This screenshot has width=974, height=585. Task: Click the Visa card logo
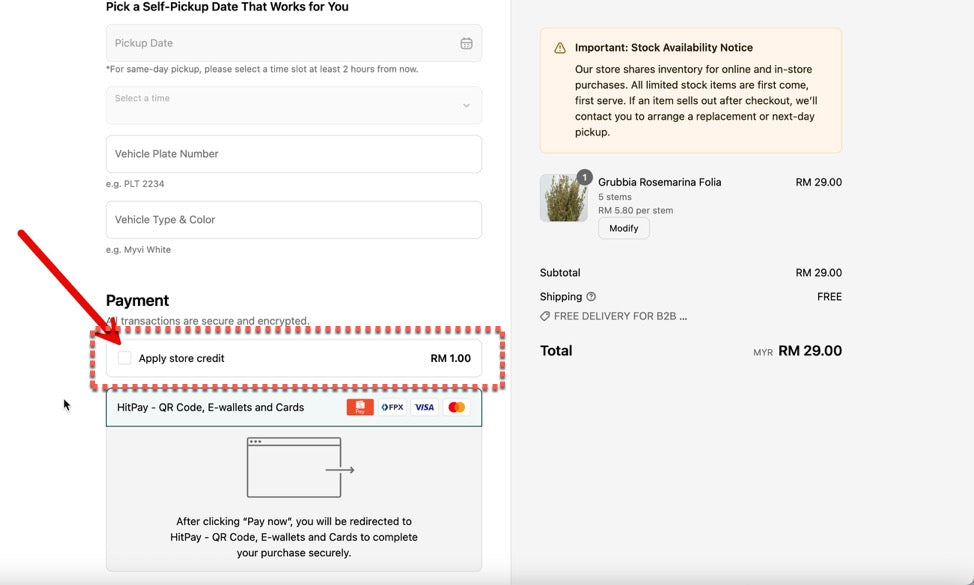click(x=424, y=408)
